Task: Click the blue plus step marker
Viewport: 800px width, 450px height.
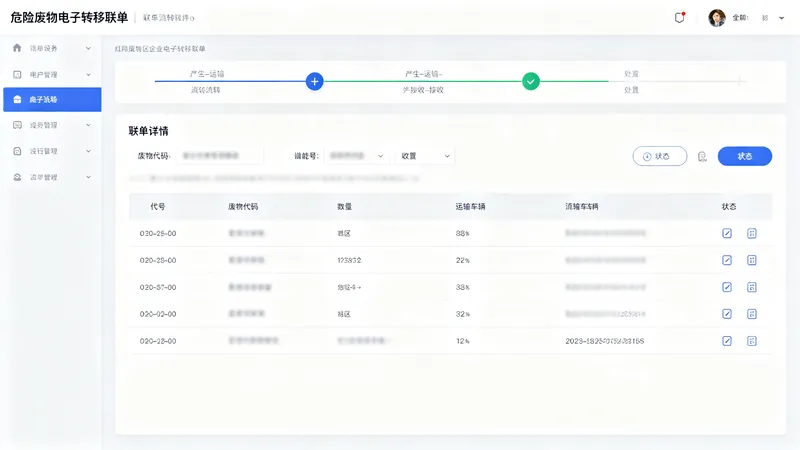Action: [x=314, y=81]
